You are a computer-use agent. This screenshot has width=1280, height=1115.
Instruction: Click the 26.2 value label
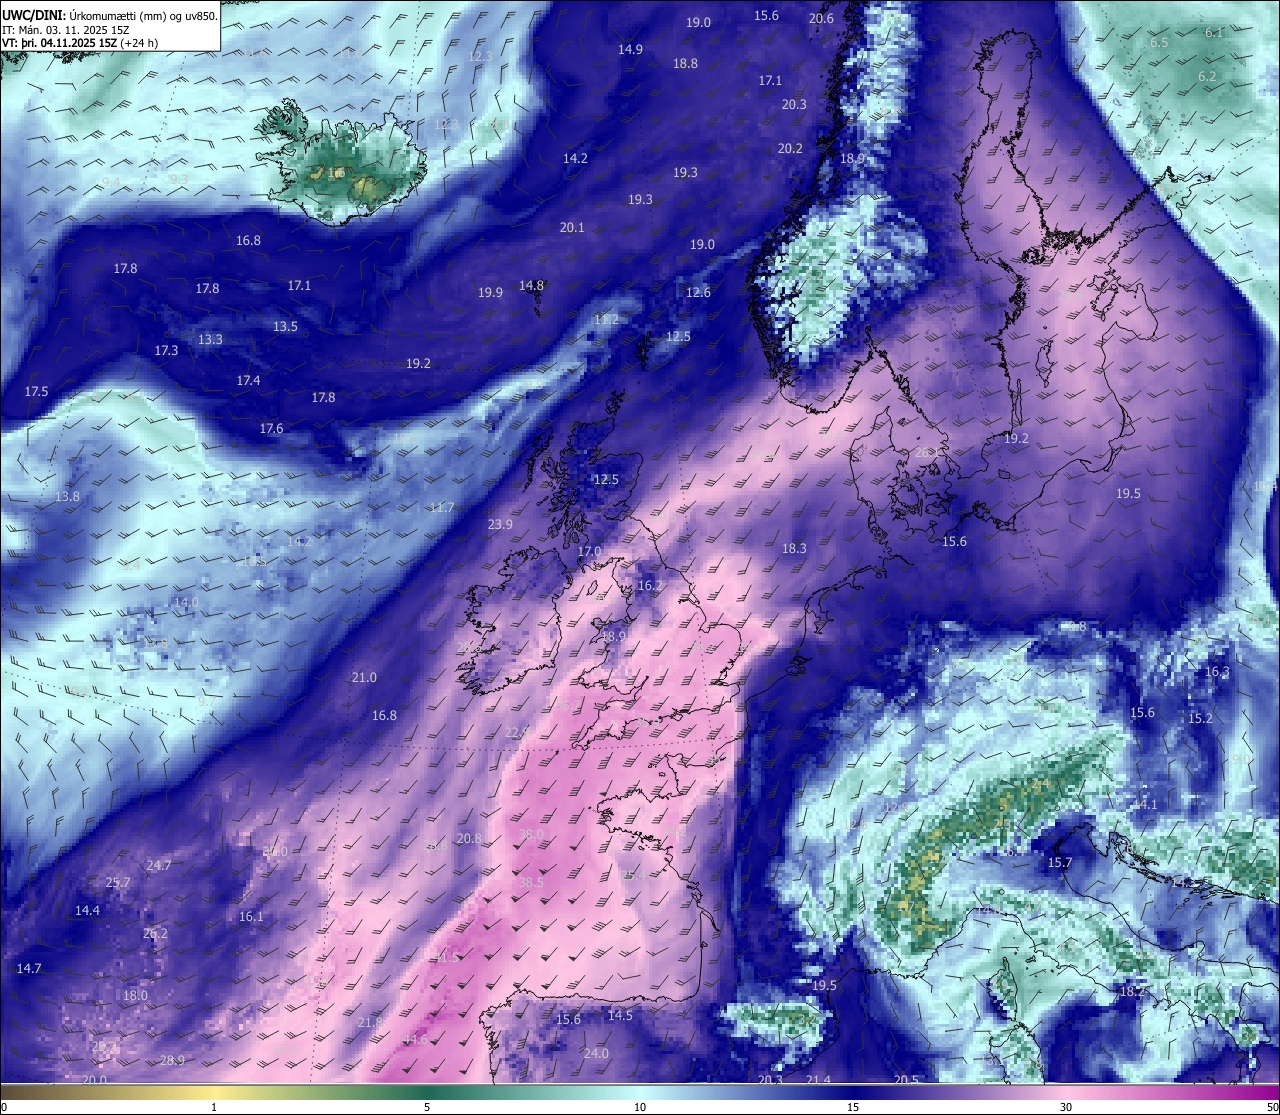tap(155, 934)
